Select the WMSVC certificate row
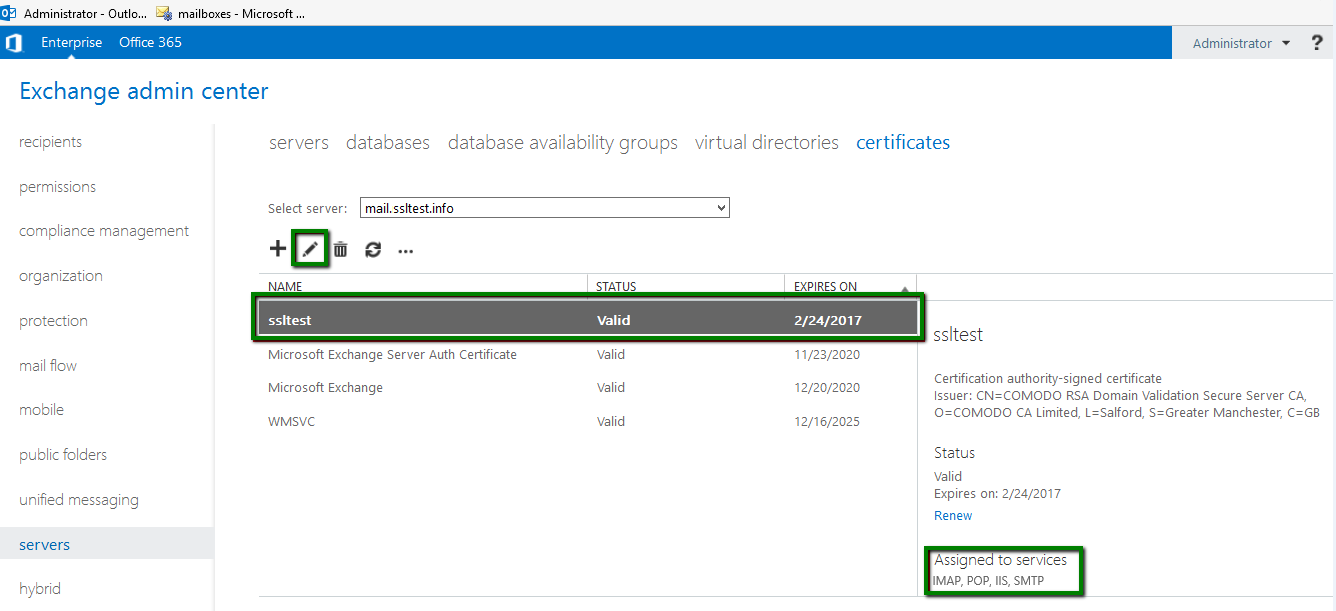Image resolution: width=1336 pixels, height=611 pixels. (587, 422)
